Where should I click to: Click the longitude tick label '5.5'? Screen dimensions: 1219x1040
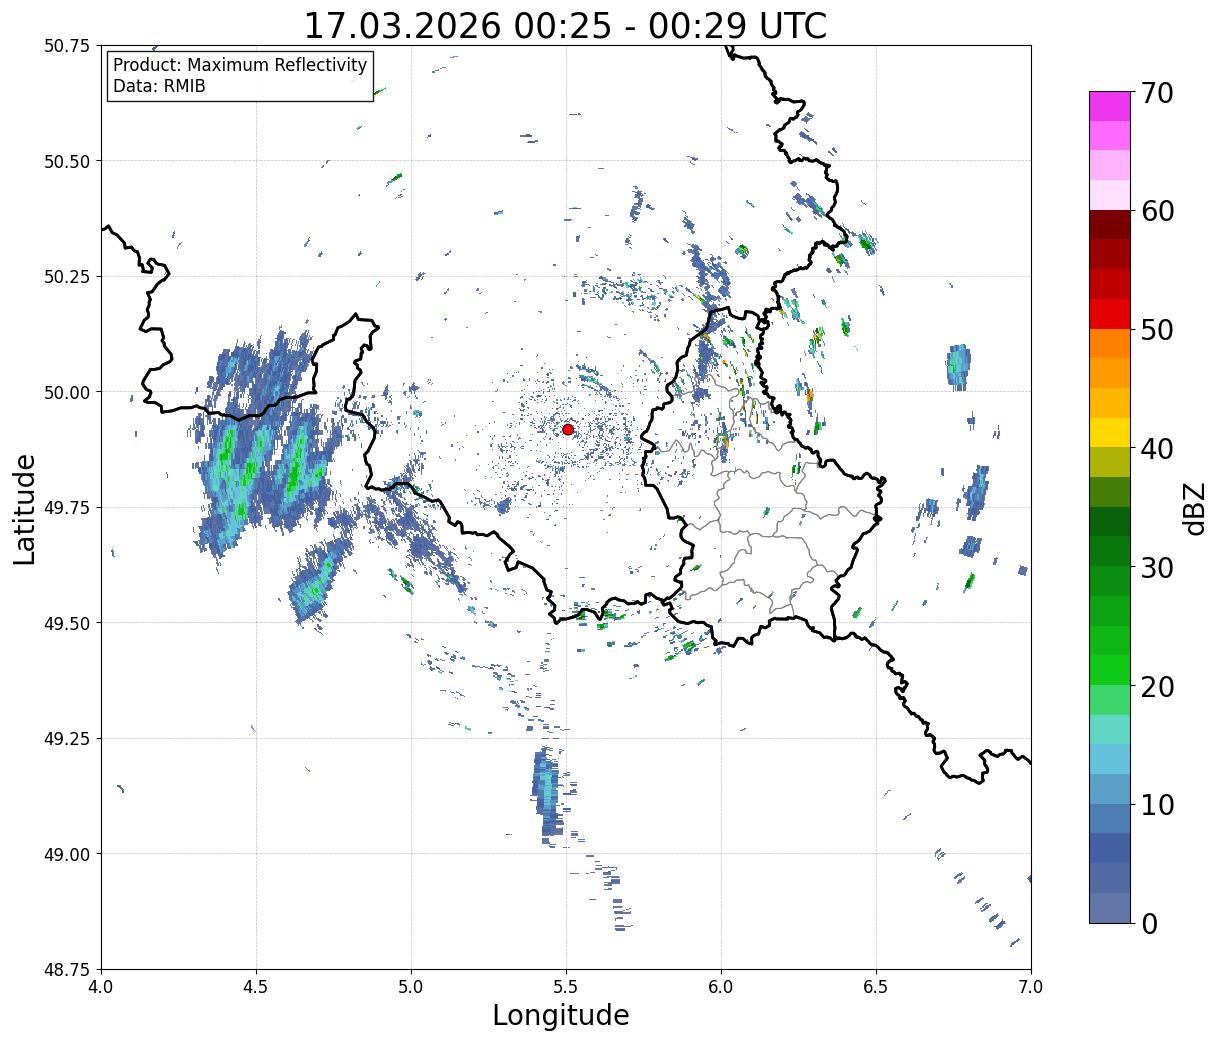click(x=566, y=987)
